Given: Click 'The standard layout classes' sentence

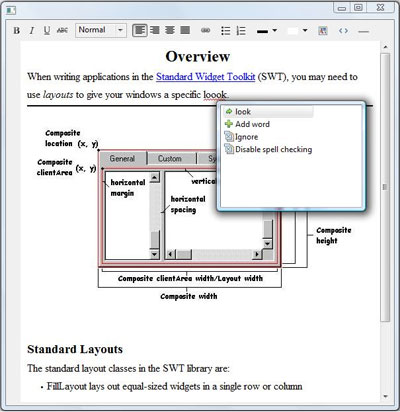Looking at the screenshot, I should 128,368.
